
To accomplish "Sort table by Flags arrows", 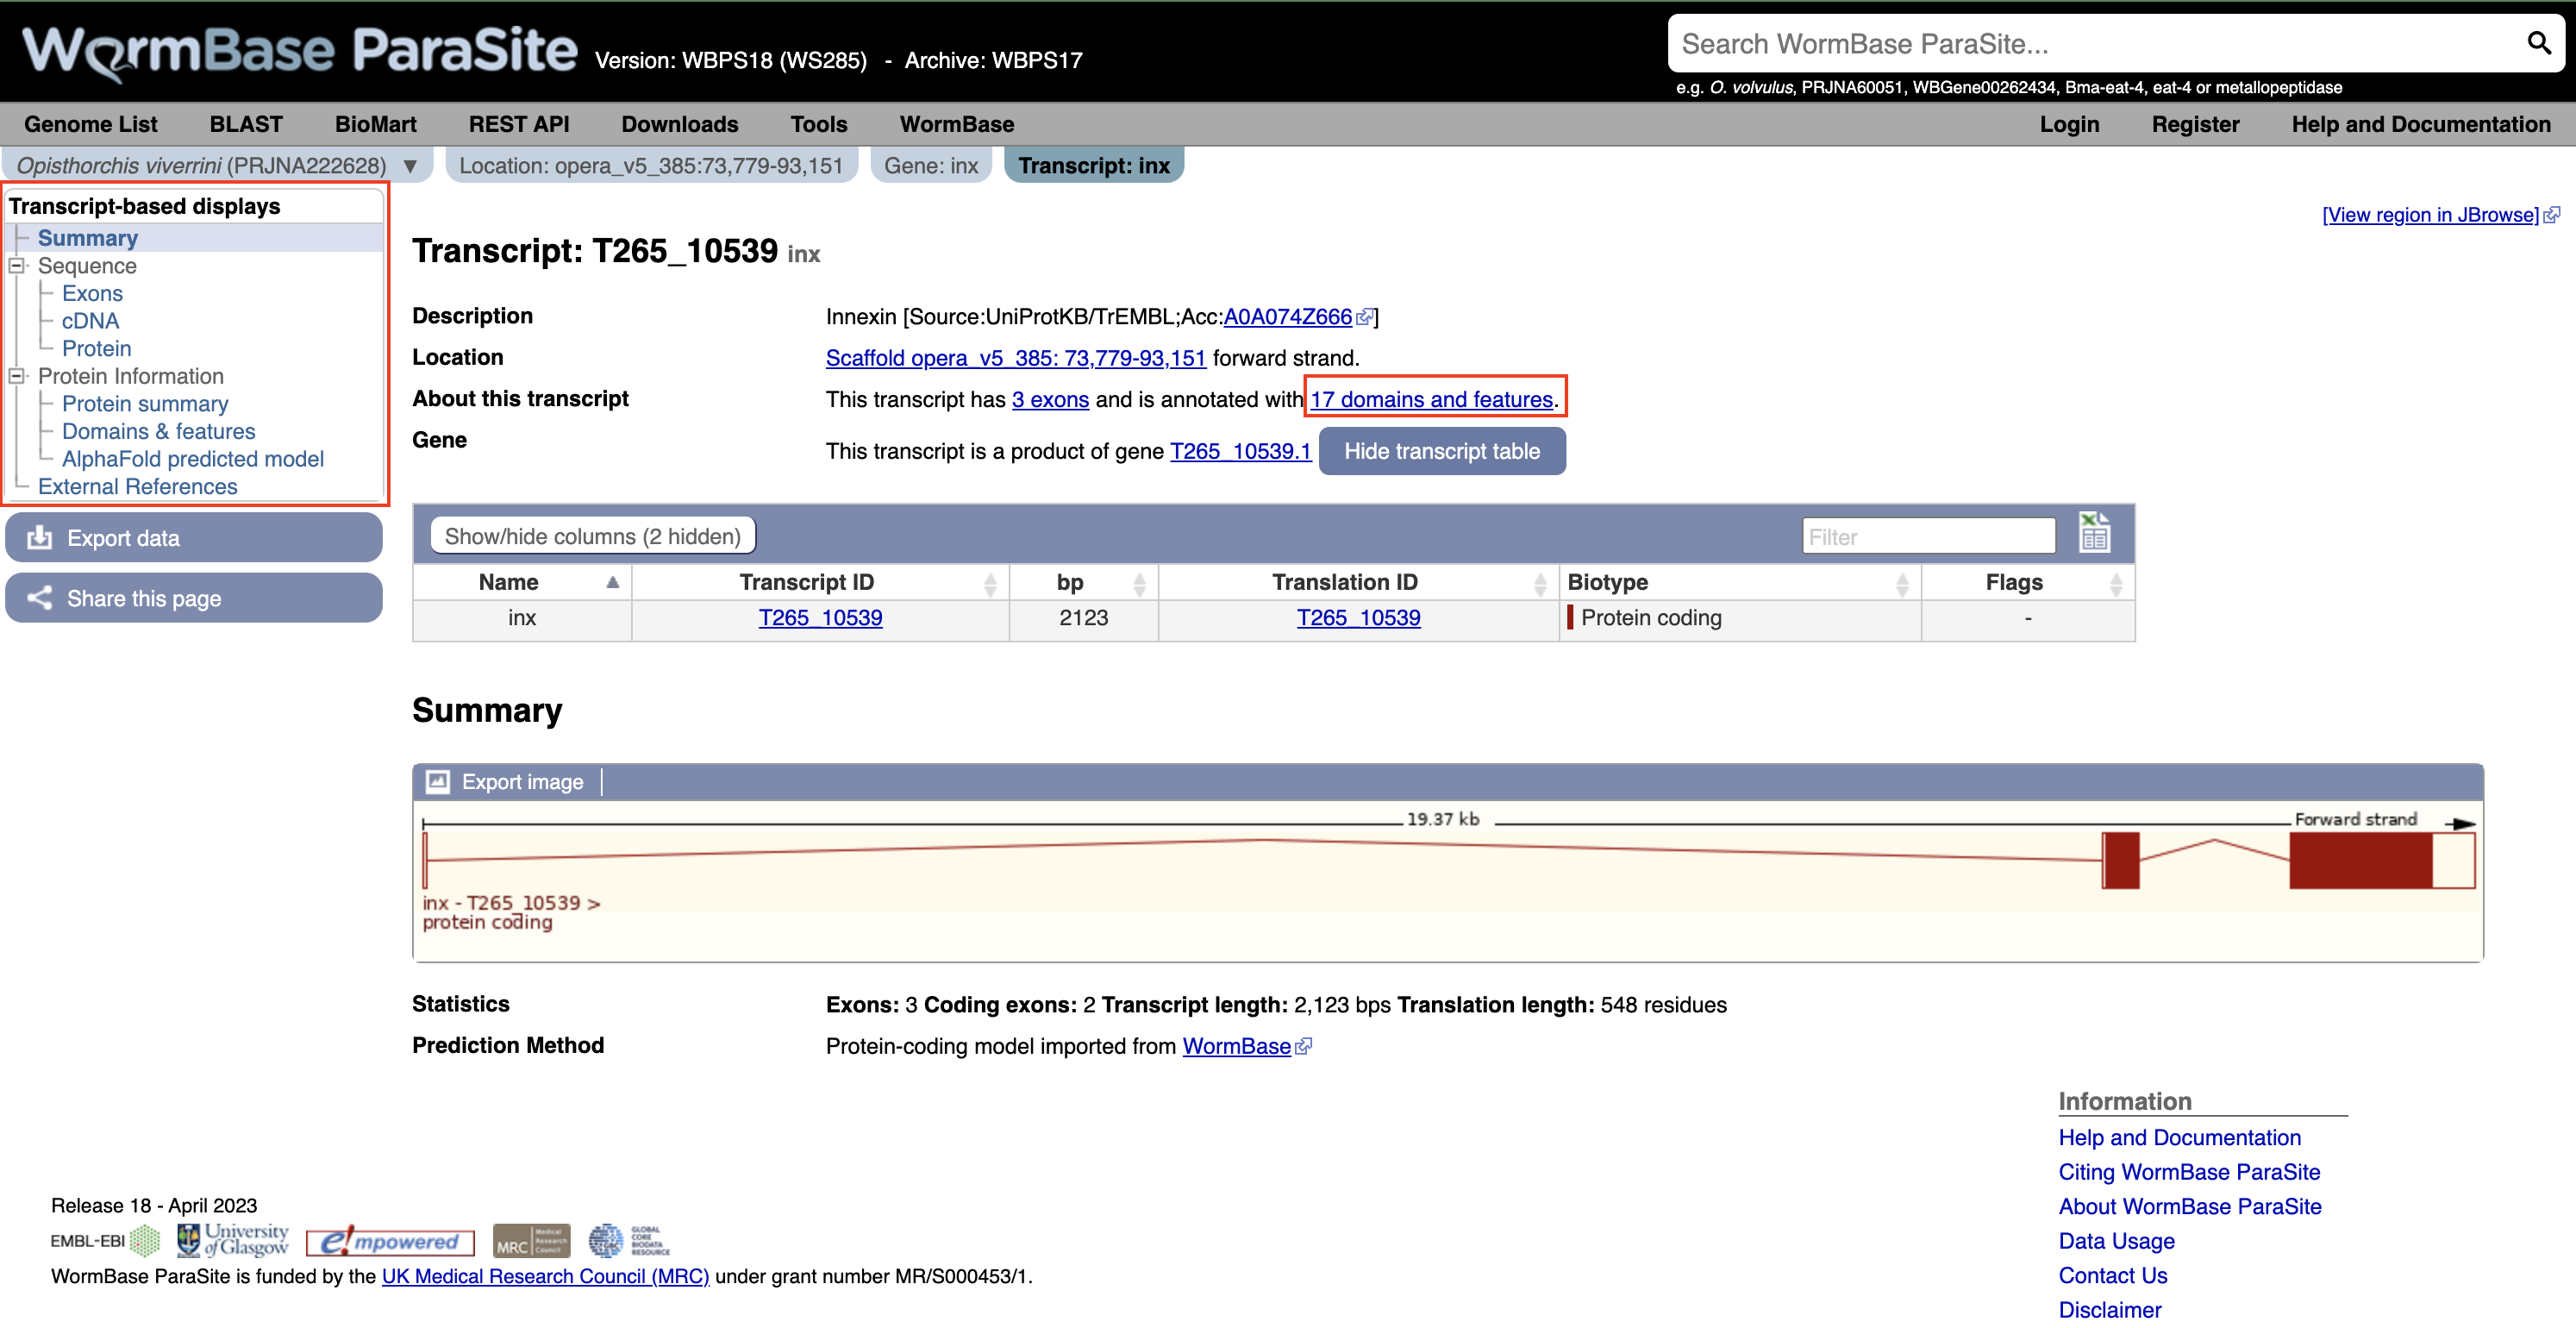I will click(x=2116, y=583).
